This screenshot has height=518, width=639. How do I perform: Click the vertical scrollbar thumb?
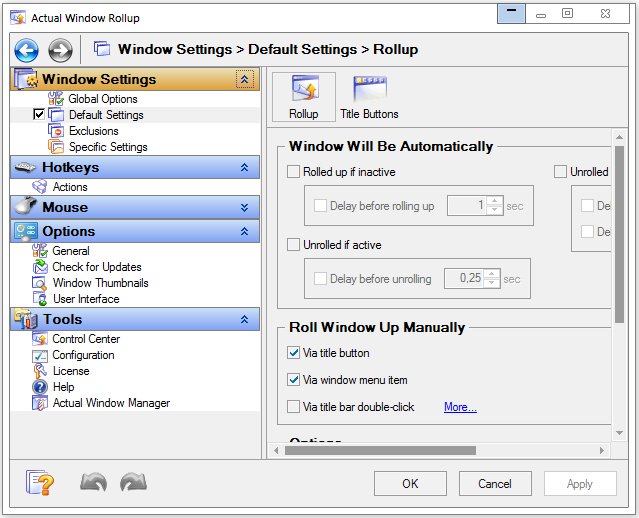[x=619, y=234]
